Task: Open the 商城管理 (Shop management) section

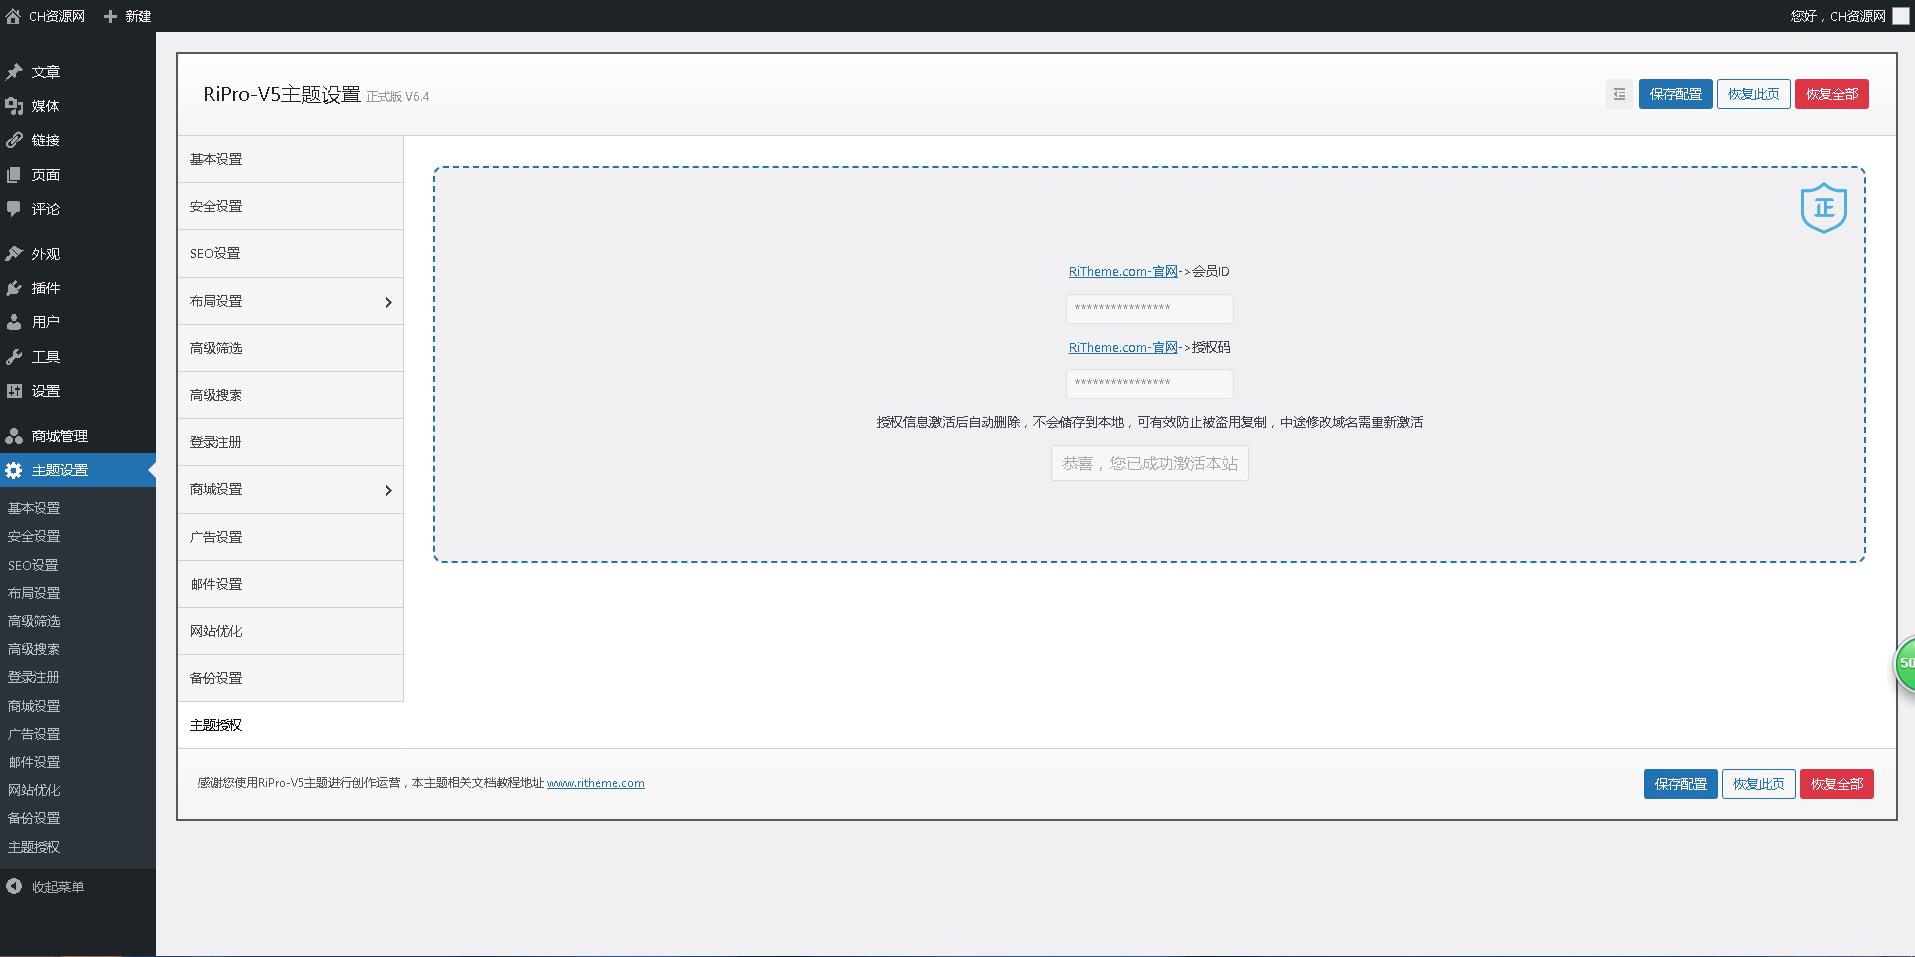Action: (58, 435)
